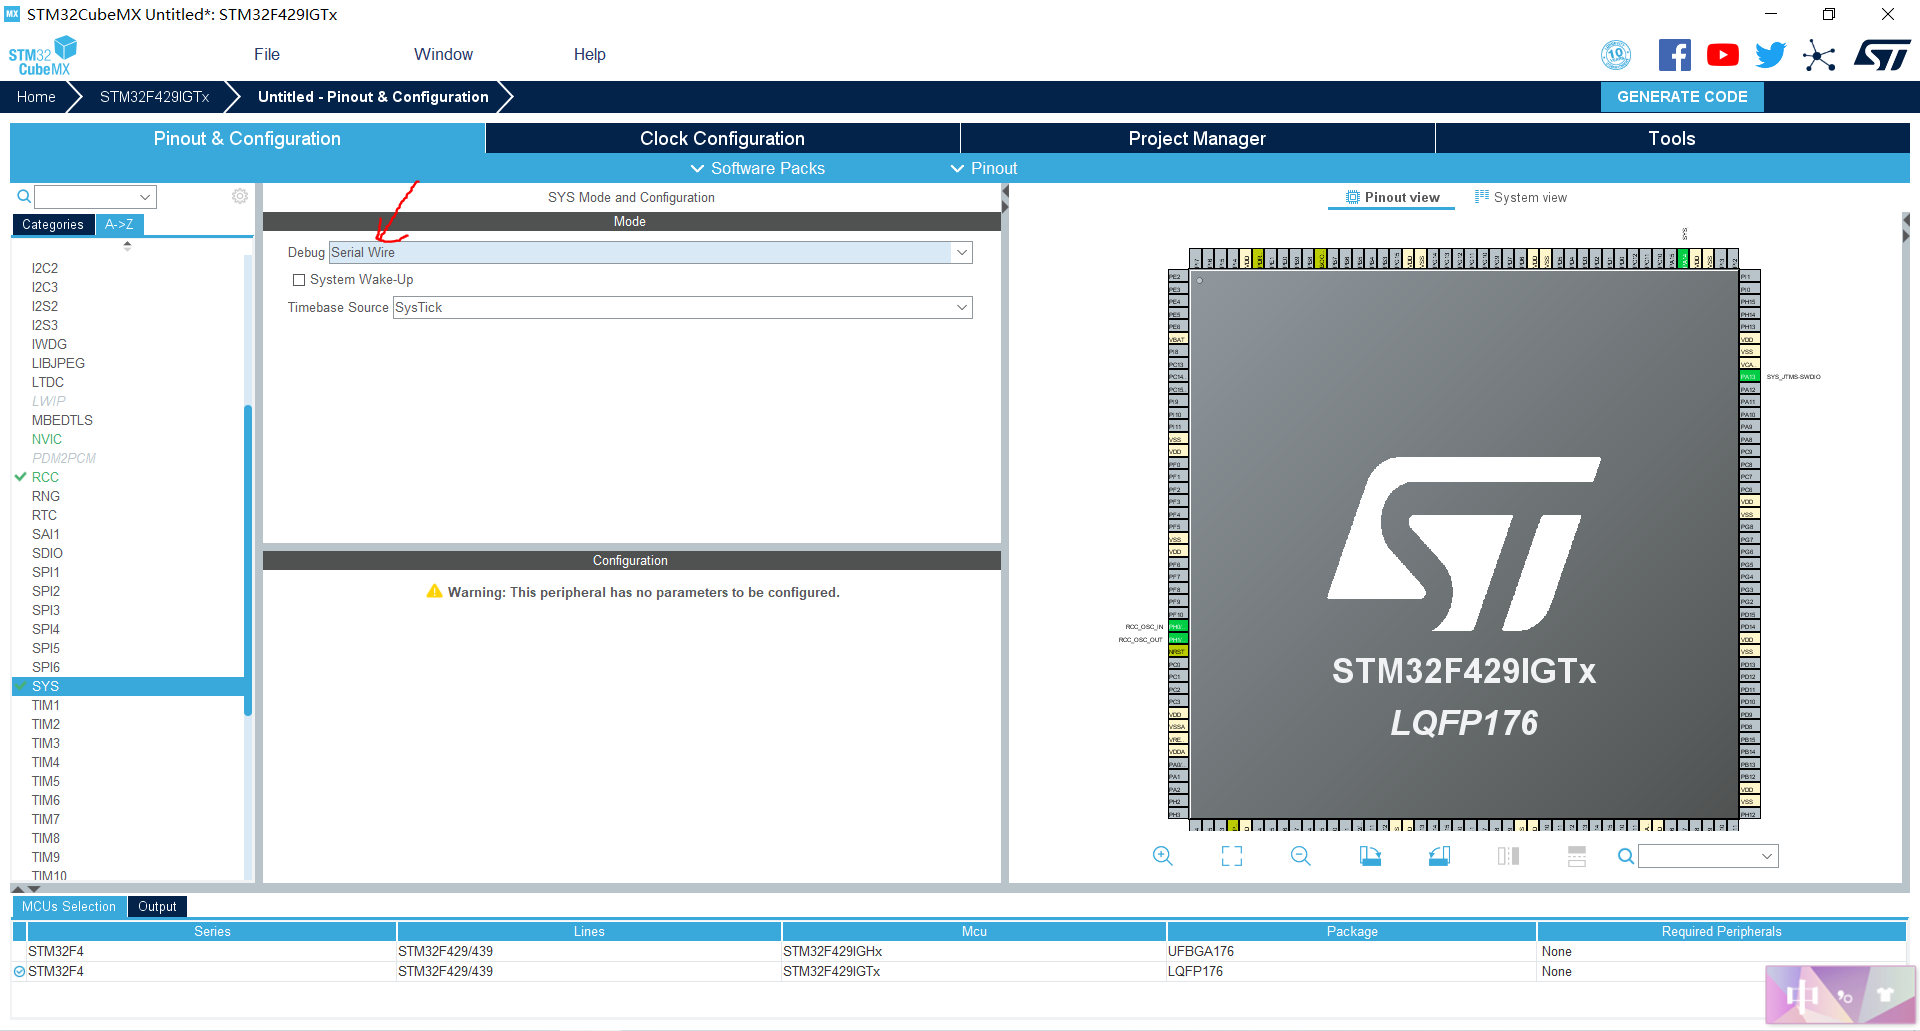The height and width of the screenshot is (1031, 1920).
Task: Enable the System Wake-Up checkbox
Action: 298,280
